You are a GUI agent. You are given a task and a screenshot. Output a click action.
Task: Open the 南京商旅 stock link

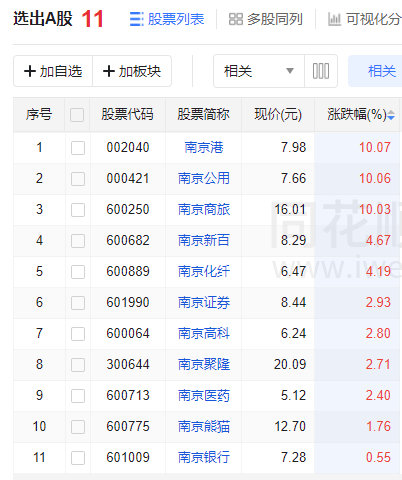204,209
